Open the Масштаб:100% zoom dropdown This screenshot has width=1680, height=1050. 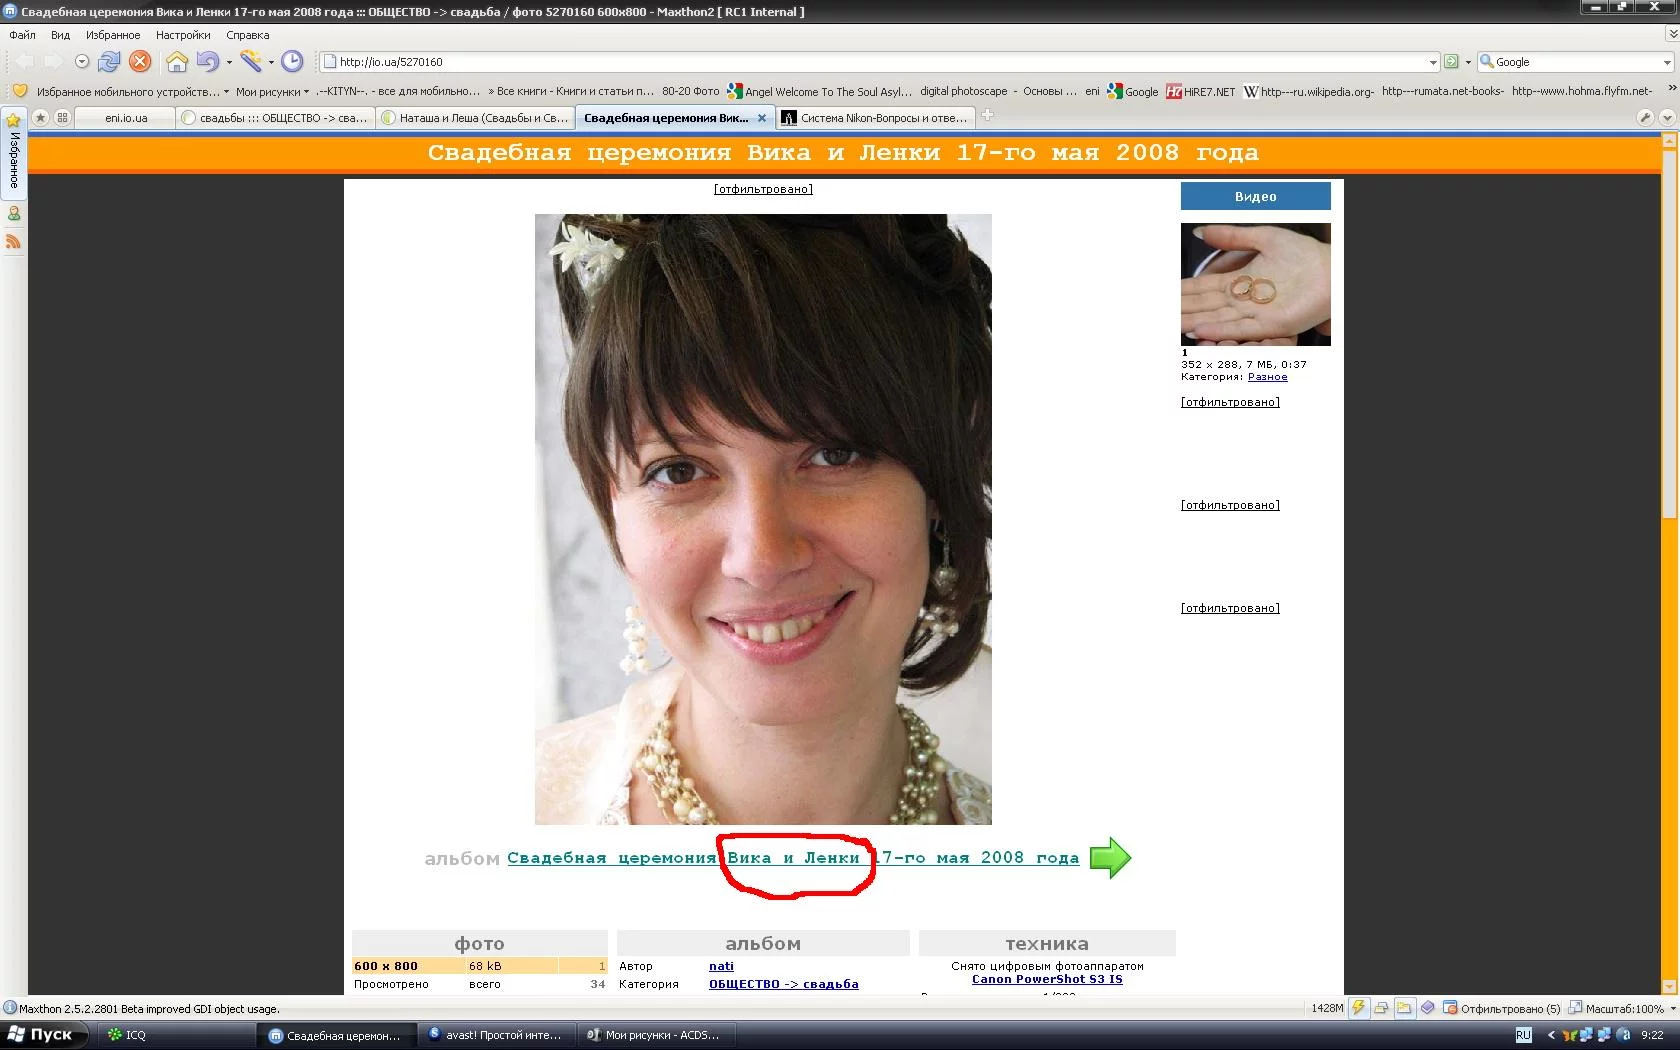1622,1008
